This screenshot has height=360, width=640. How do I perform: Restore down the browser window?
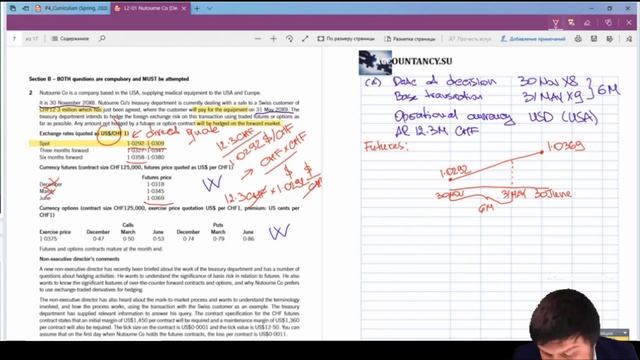click(610, 8)
